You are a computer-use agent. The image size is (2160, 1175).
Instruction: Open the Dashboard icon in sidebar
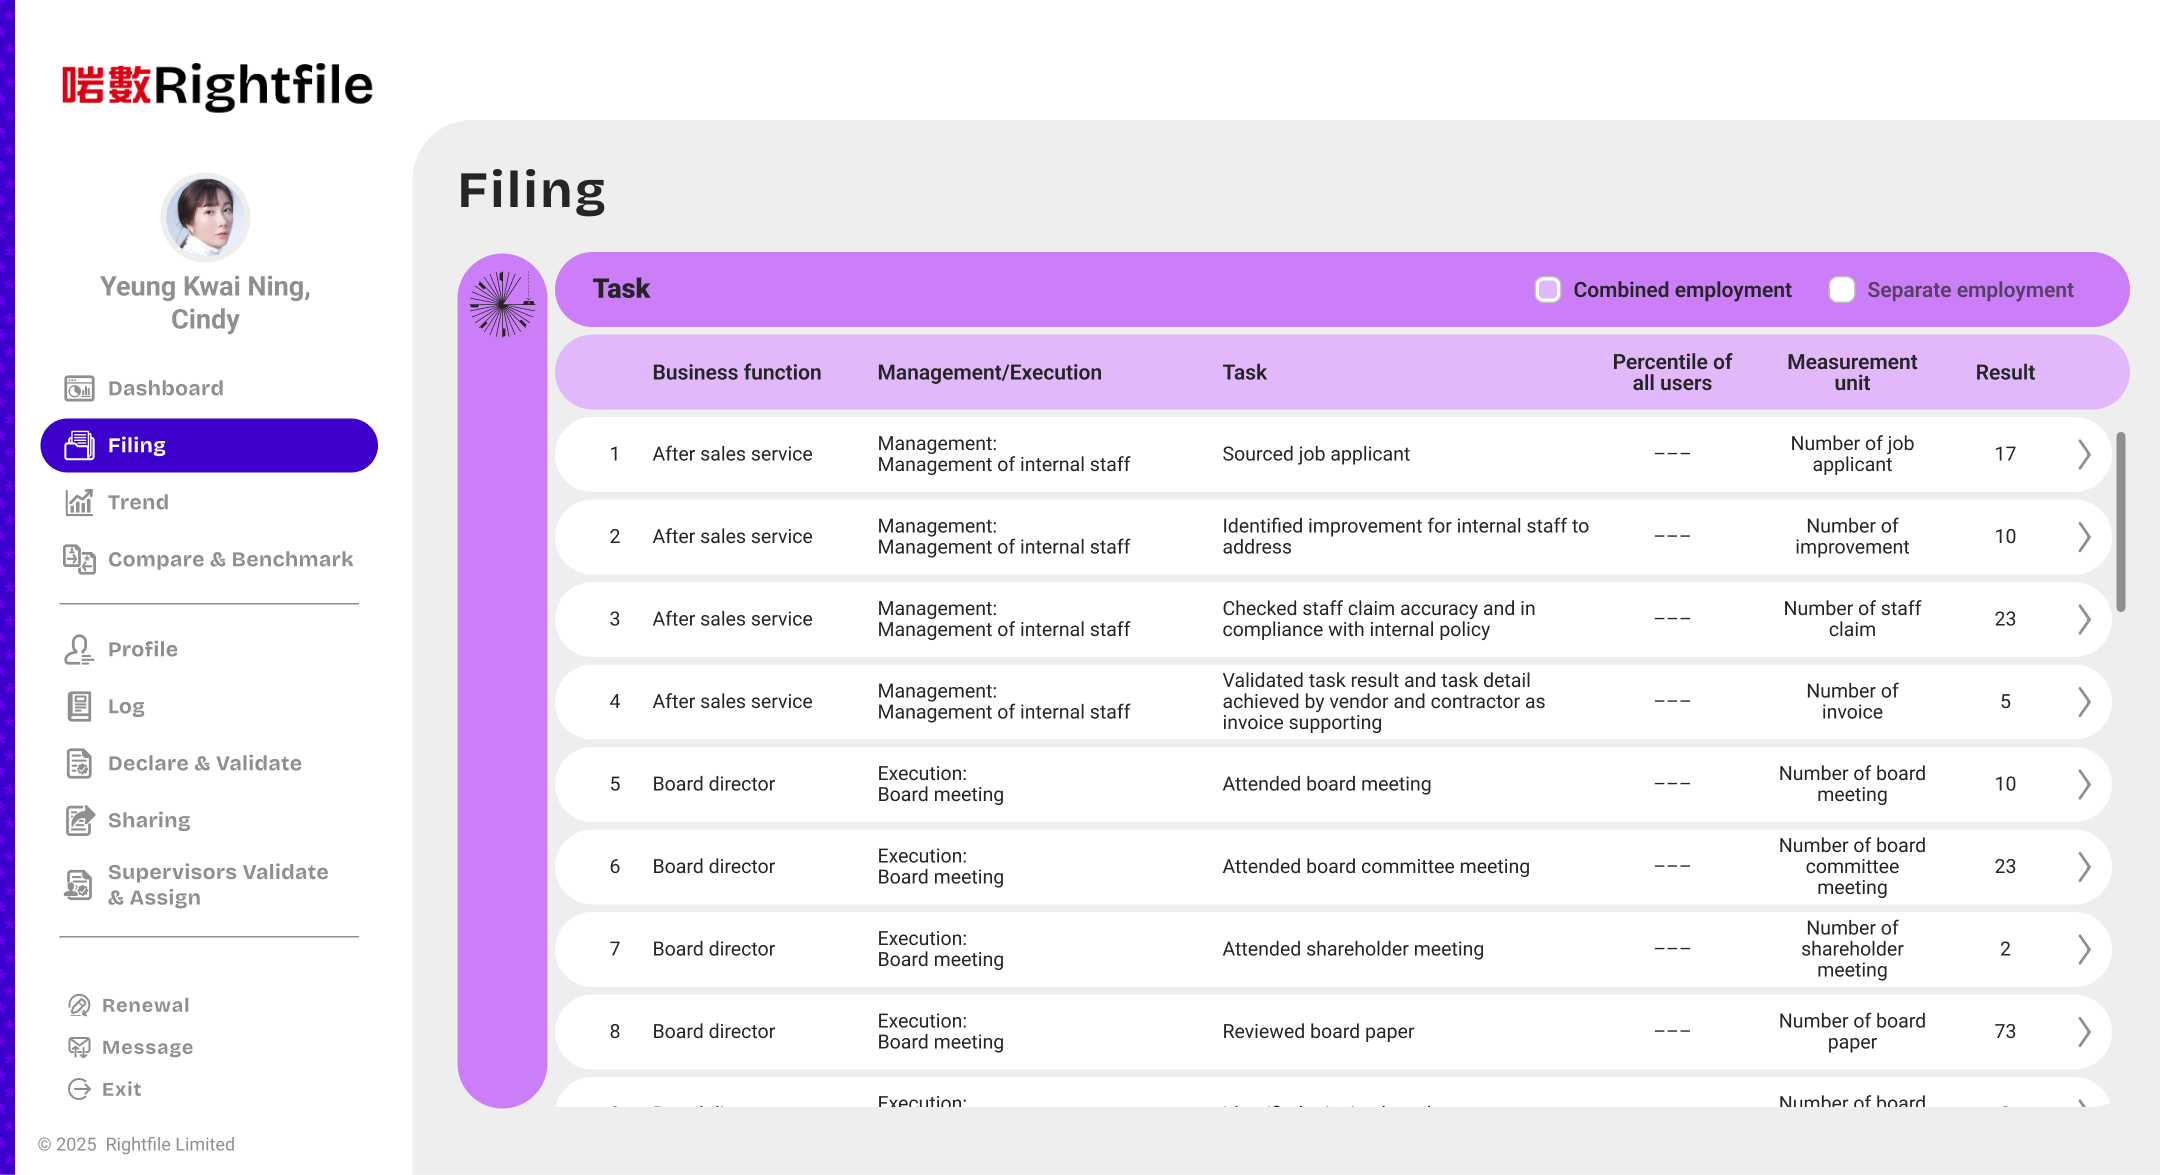[78, 388]
